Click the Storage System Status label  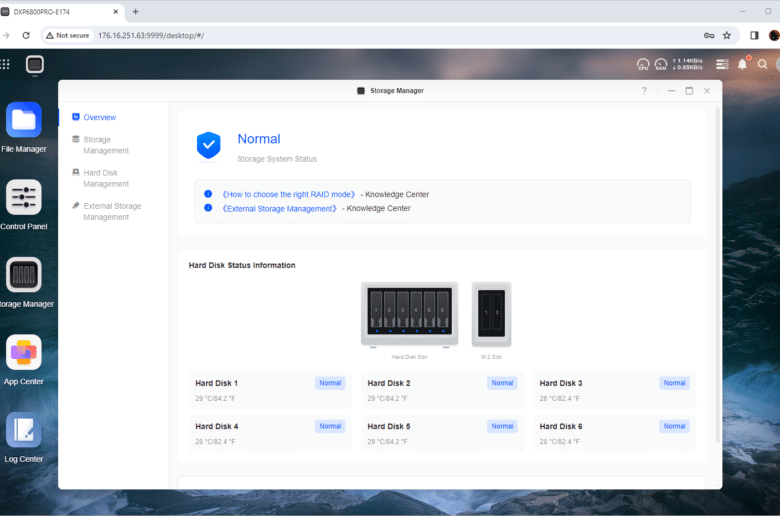(x=277, y=159)
